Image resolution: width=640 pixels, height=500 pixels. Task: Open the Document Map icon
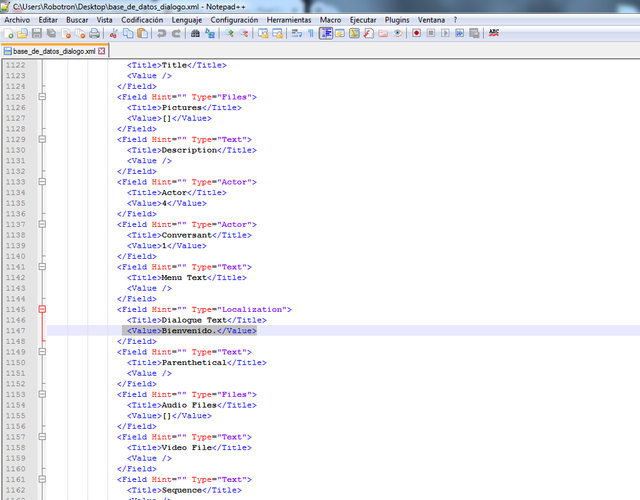[354, 33]
